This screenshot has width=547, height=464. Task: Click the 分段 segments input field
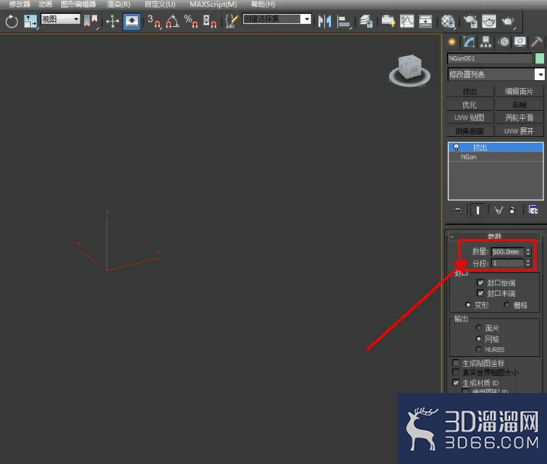click(x=508, y=263)
